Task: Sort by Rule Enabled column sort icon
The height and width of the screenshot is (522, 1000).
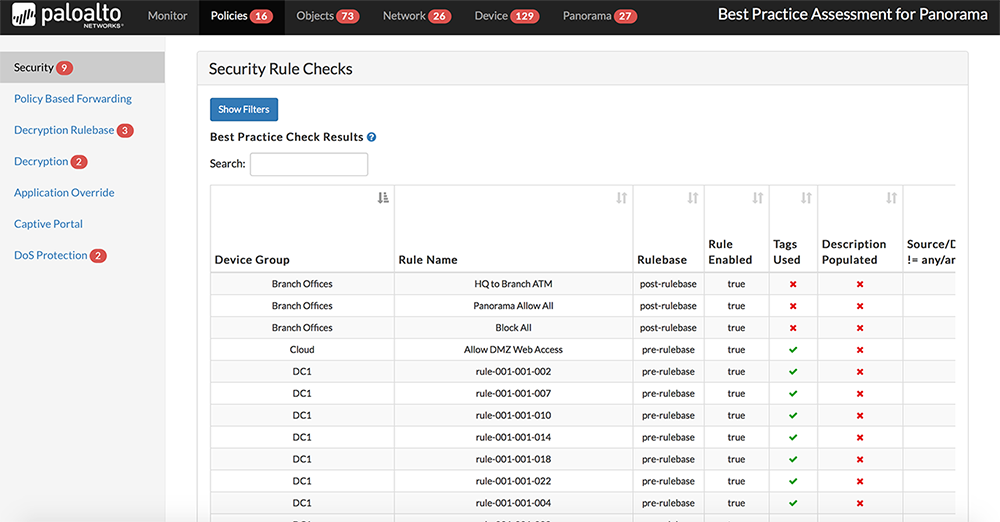Action: pyautogui.click(x=758, y=198)
